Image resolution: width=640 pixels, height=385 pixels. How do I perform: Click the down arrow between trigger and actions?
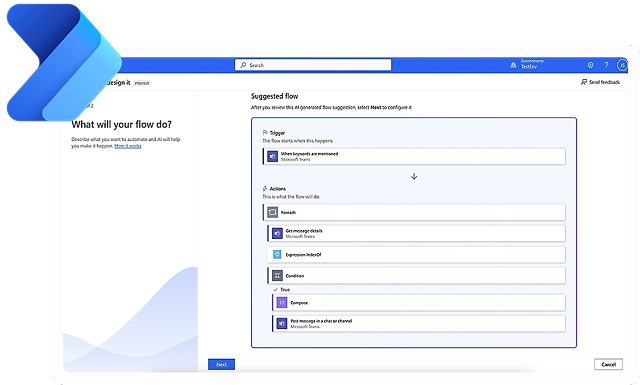[x=414, y=176]
